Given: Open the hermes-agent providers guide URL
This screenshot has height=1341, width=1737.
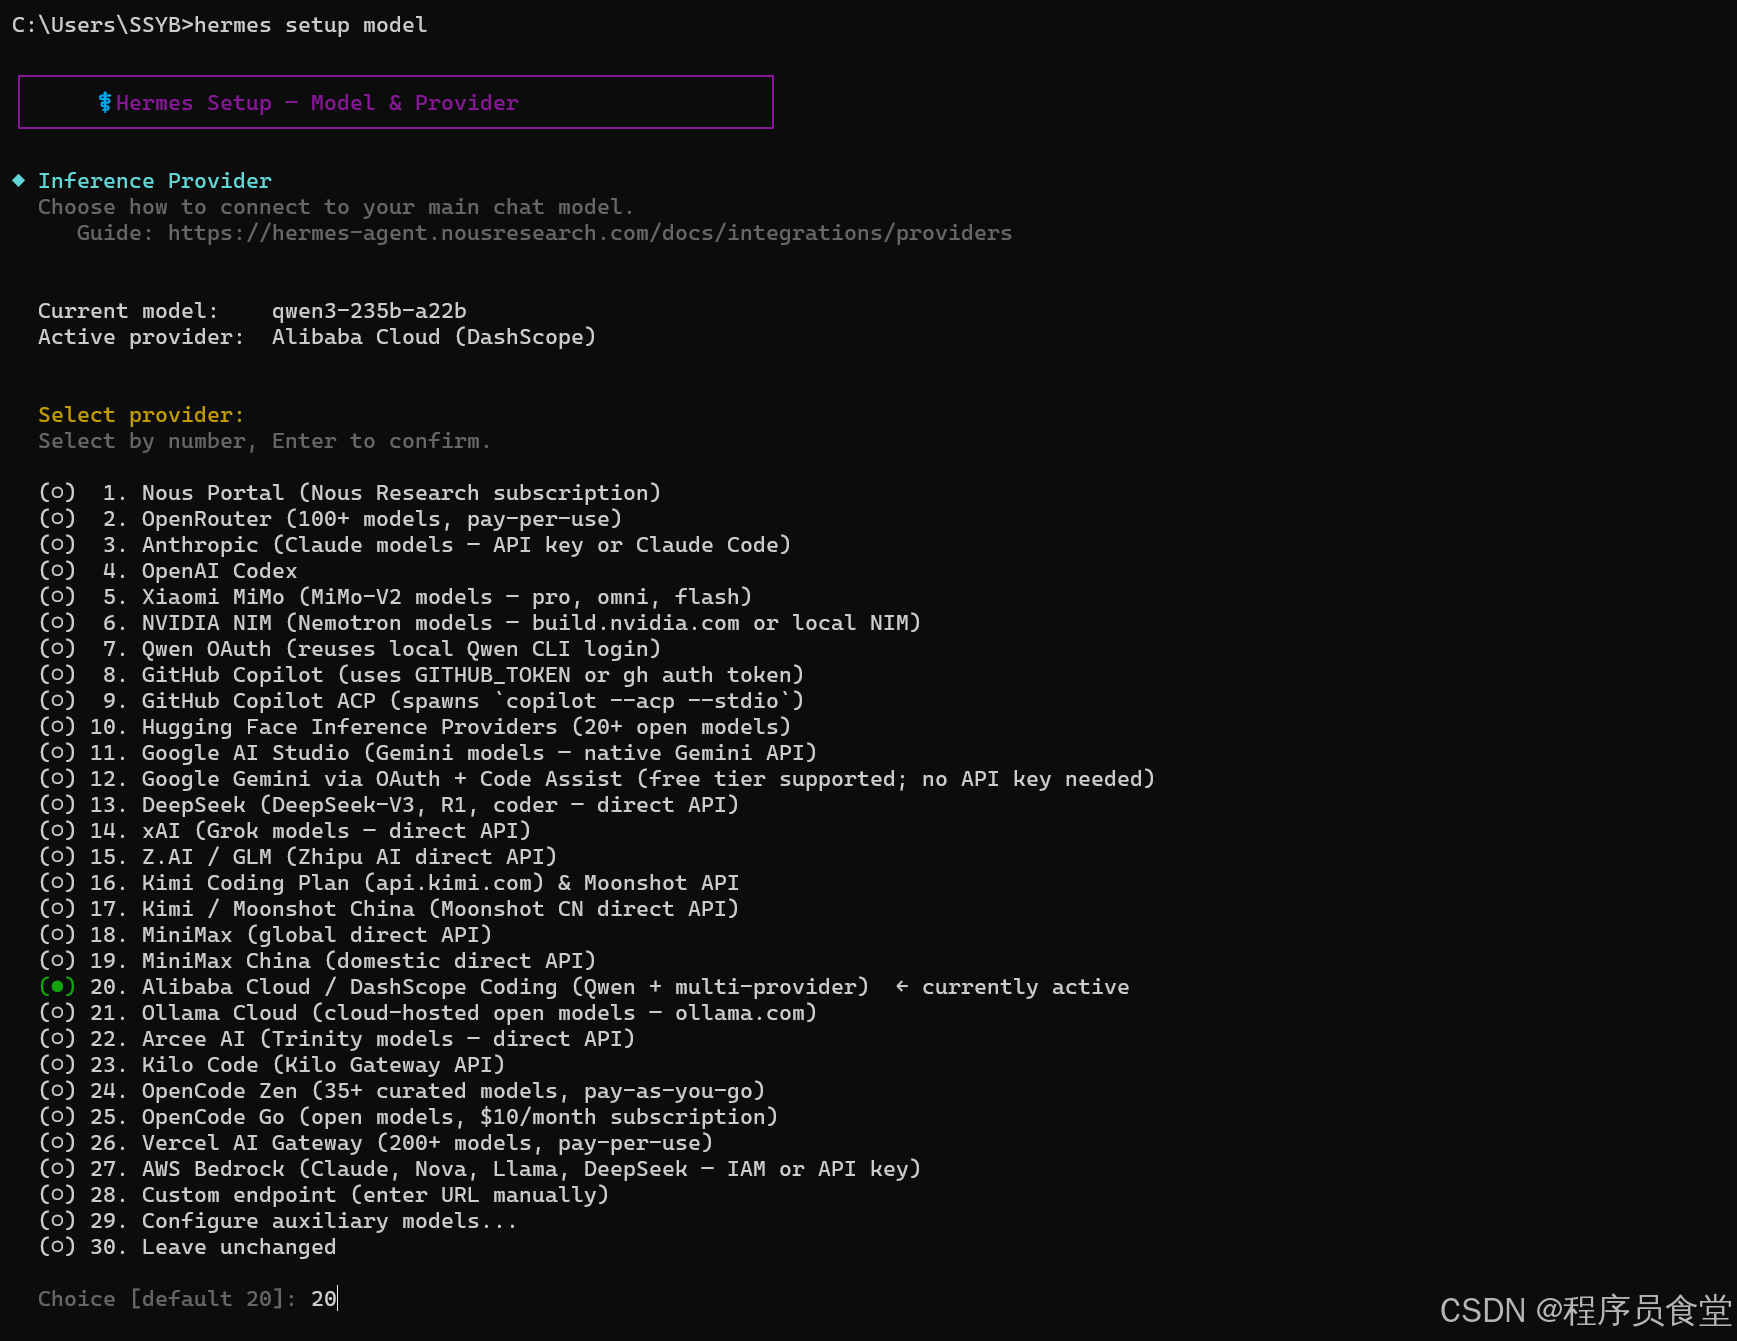Looking at the screenshot, I should 590,233.
